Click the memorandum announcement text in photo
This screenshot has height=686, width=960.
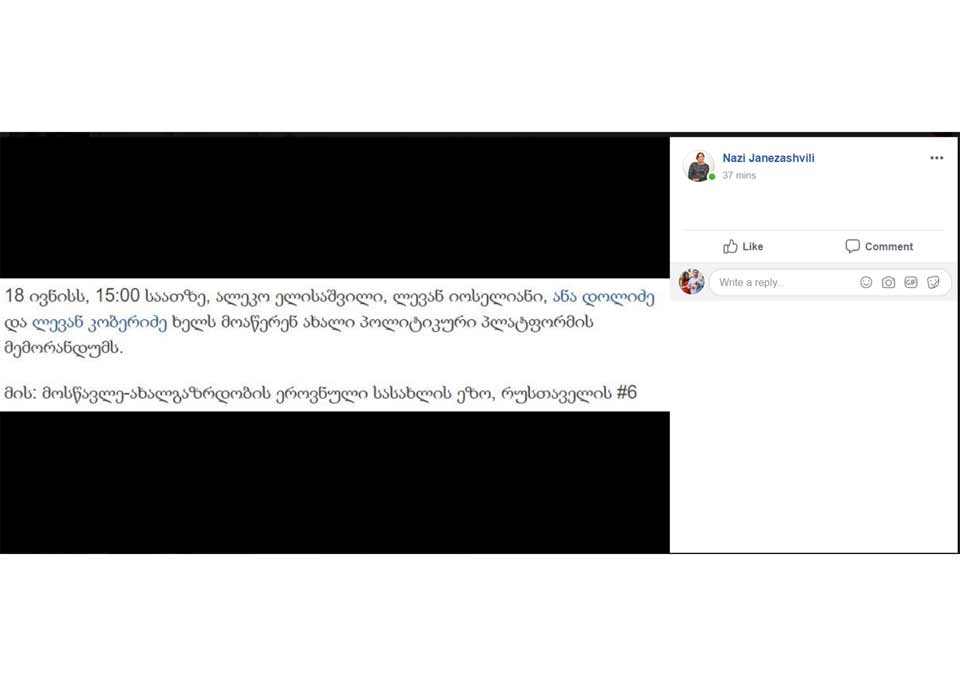[329, 322]
